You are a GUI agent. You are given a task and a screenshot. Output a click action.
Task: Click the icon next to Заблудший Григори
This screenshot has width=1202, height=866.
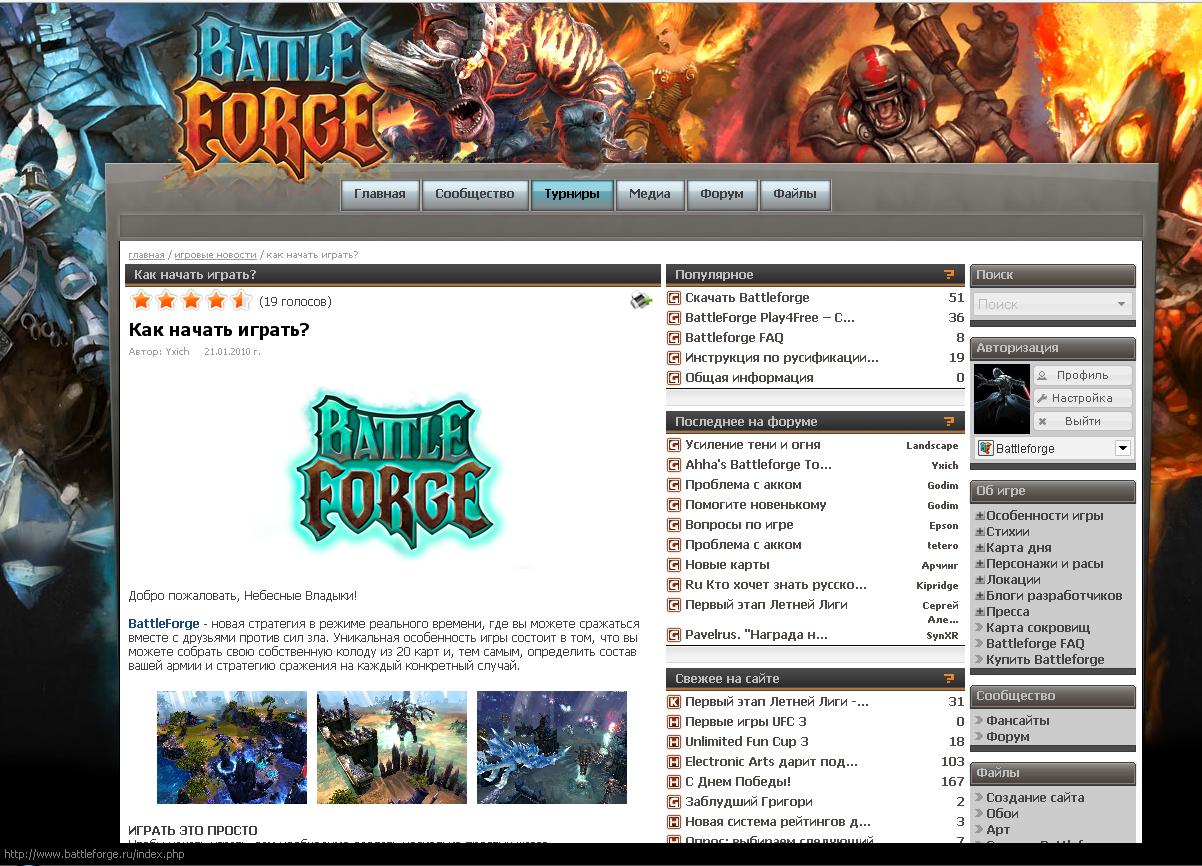(x=674, y=802)
